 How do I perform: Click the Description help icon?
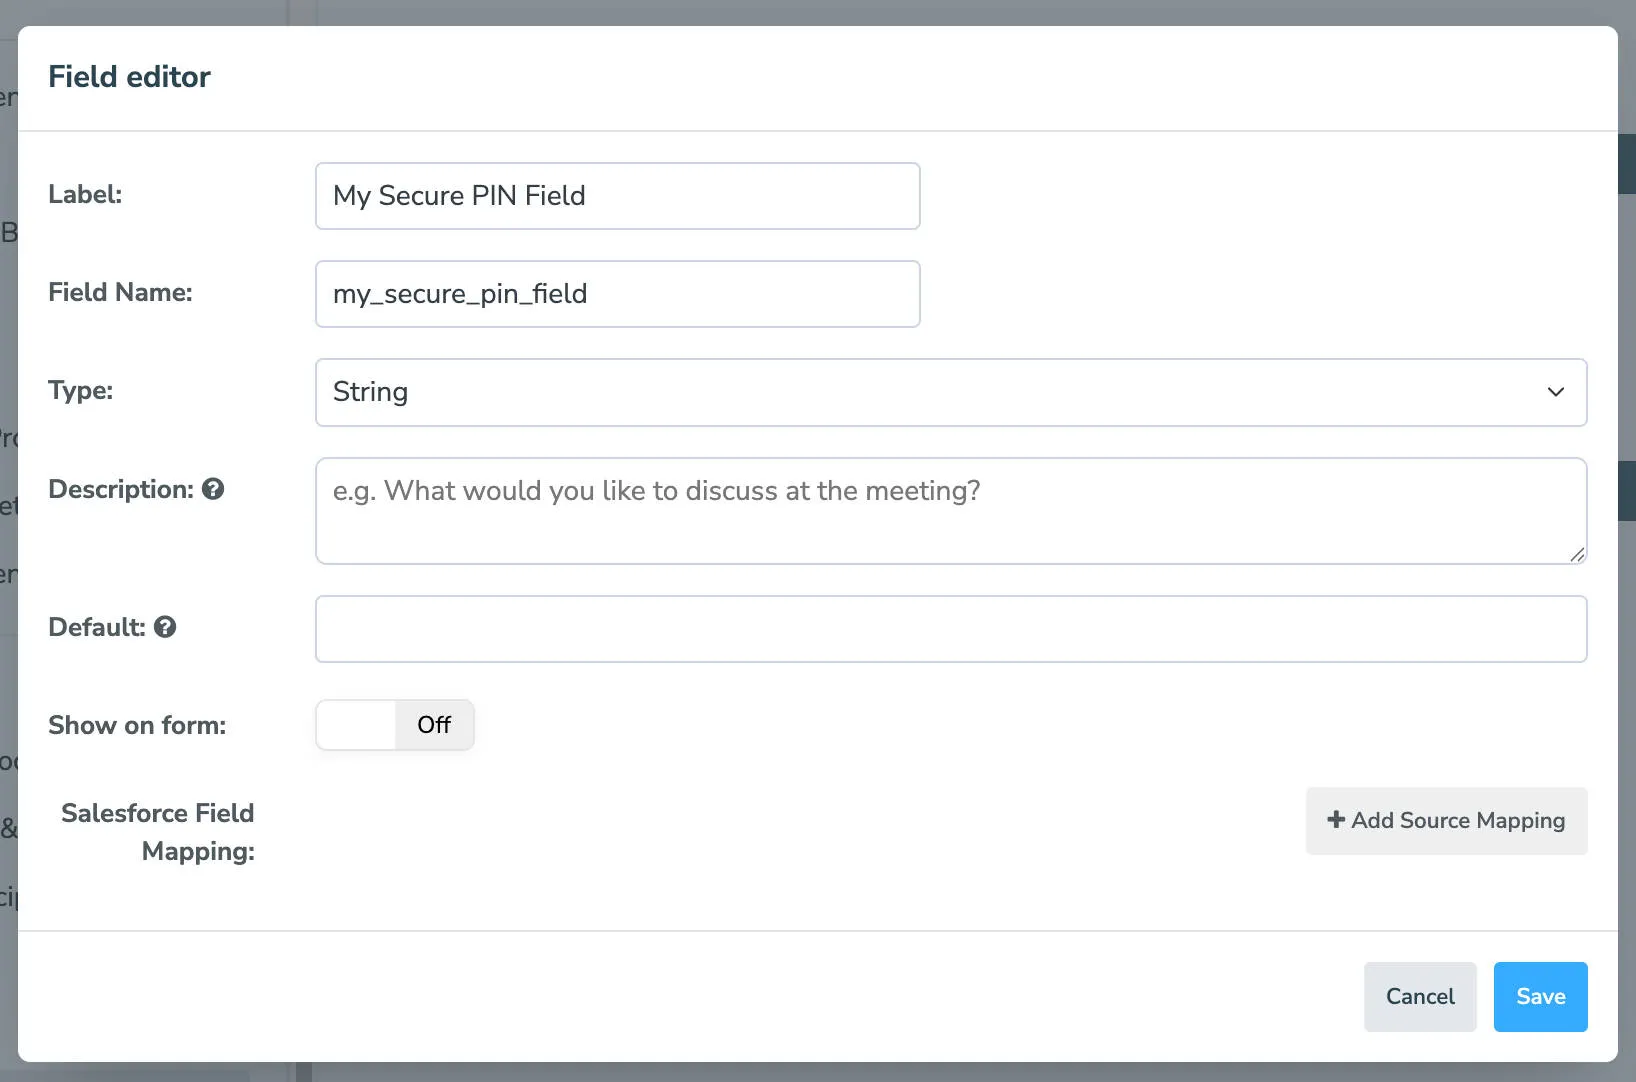coord(213,489)
